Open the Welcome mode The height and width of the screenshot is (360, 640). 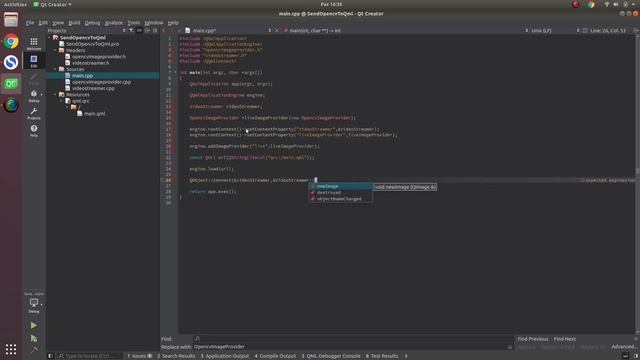(34, 43)
